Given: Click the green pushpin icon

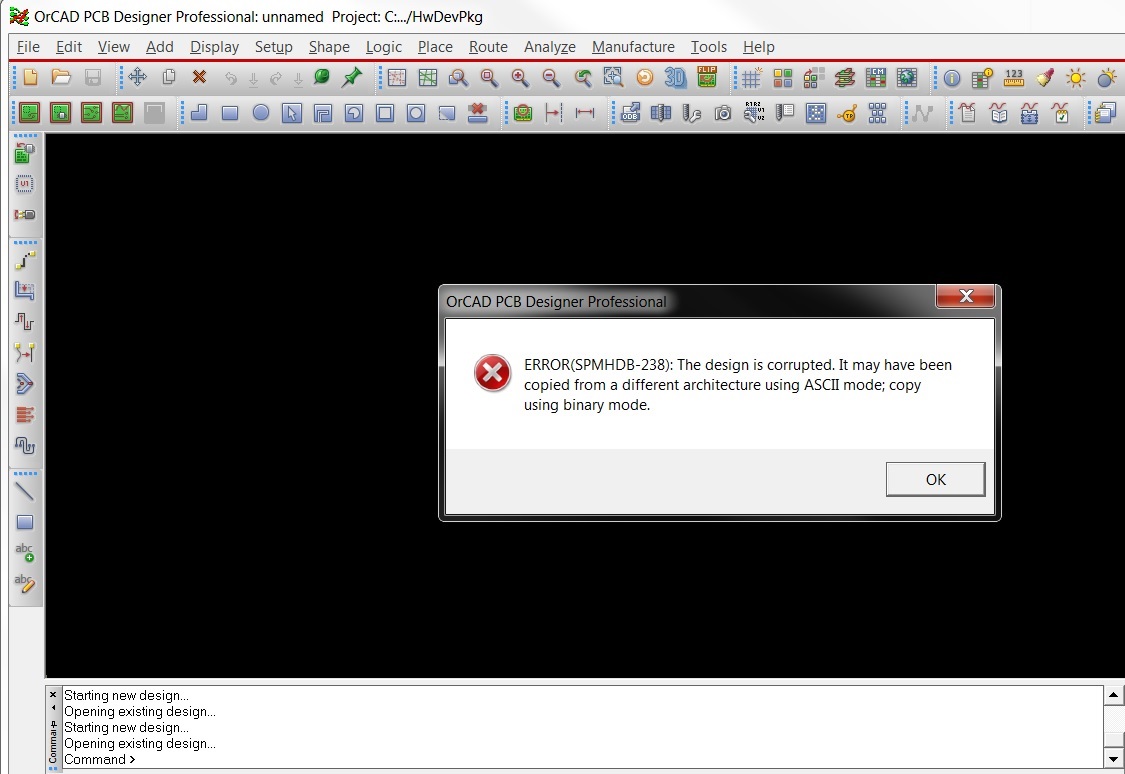Looking at the screenshot, I should pos(352,77).
